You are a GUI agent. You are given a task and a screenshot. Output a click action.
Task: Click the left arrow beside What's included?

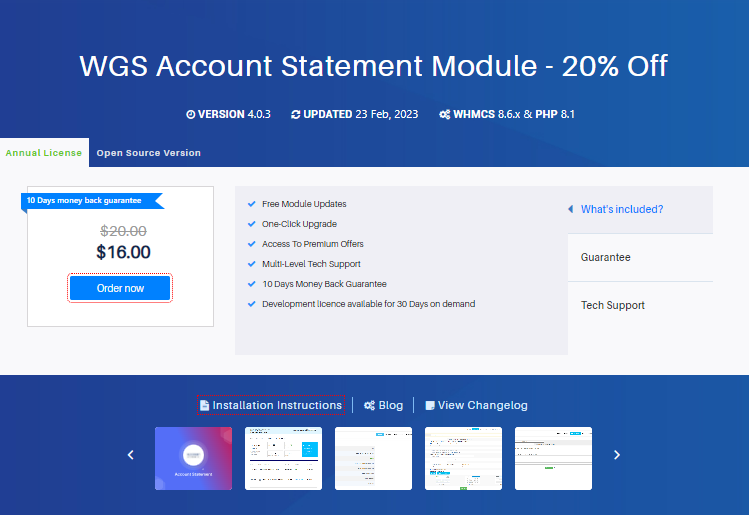[570, 209]
